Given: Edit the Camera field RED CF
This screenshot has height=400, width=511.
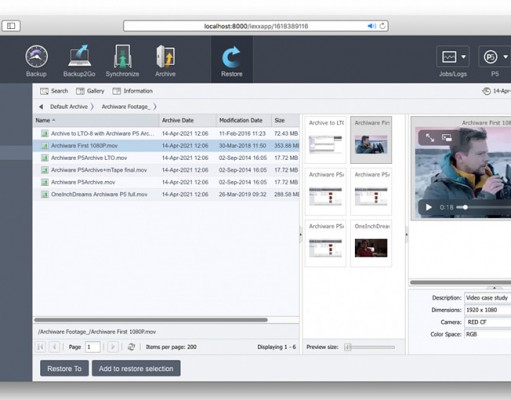Looking at the screenshot, I should (x=487, y=322).
